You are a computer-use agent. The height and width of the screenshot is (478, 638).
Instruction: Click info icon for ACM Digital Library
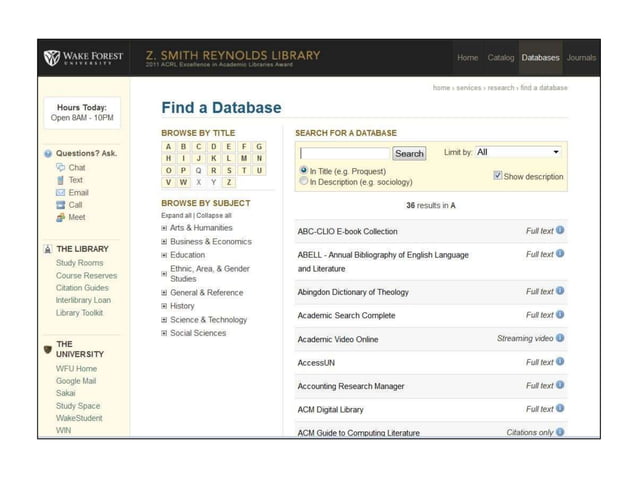point(560,408)
